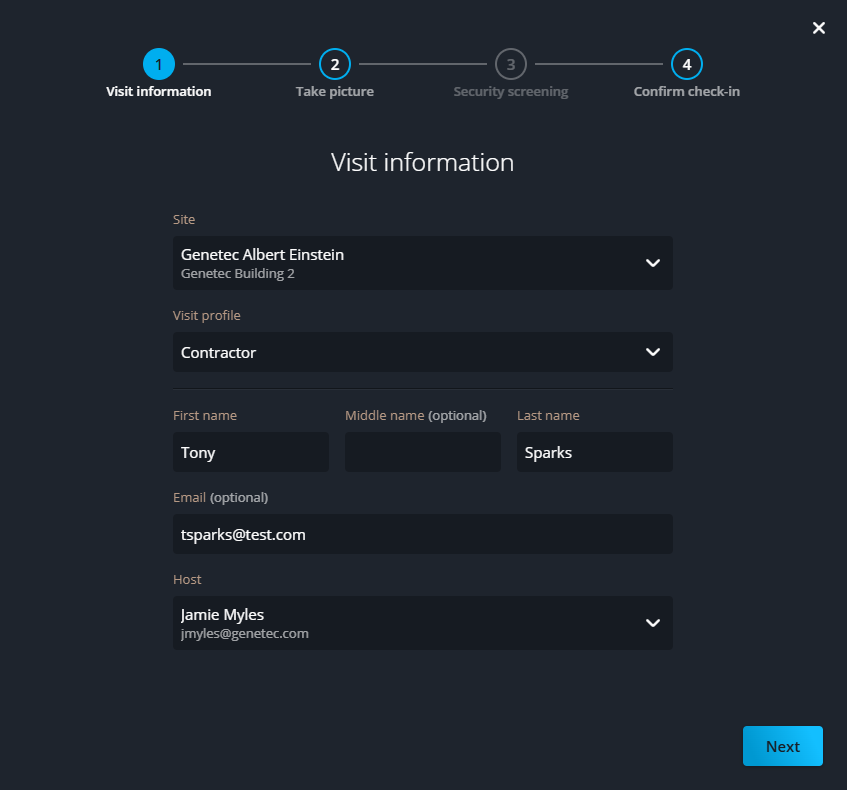Select the Visit information step label
Viewport: 847px width, 790px height.
coord(158,91)
